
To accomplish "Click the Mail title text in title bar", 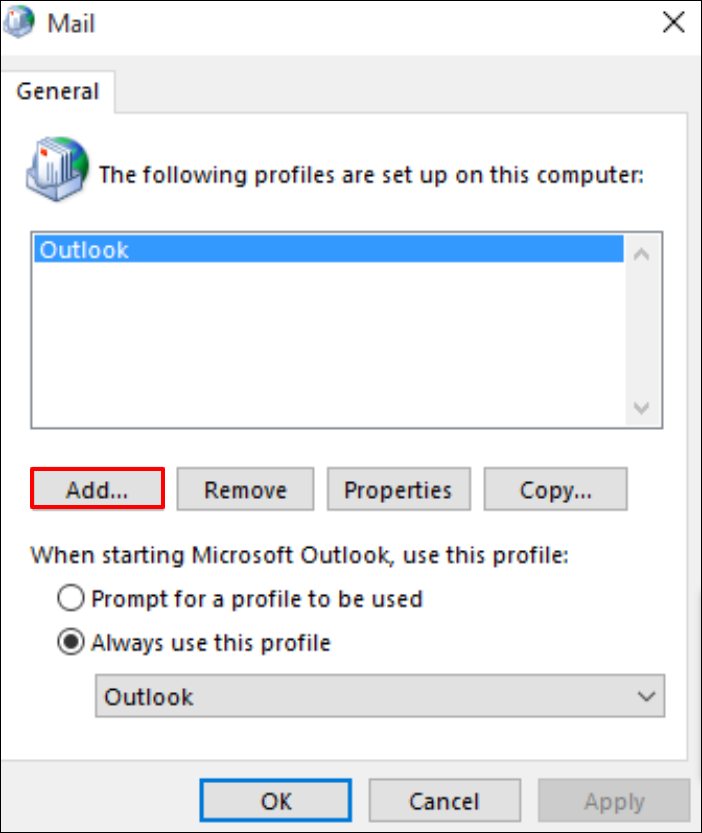I will point(71,22).
